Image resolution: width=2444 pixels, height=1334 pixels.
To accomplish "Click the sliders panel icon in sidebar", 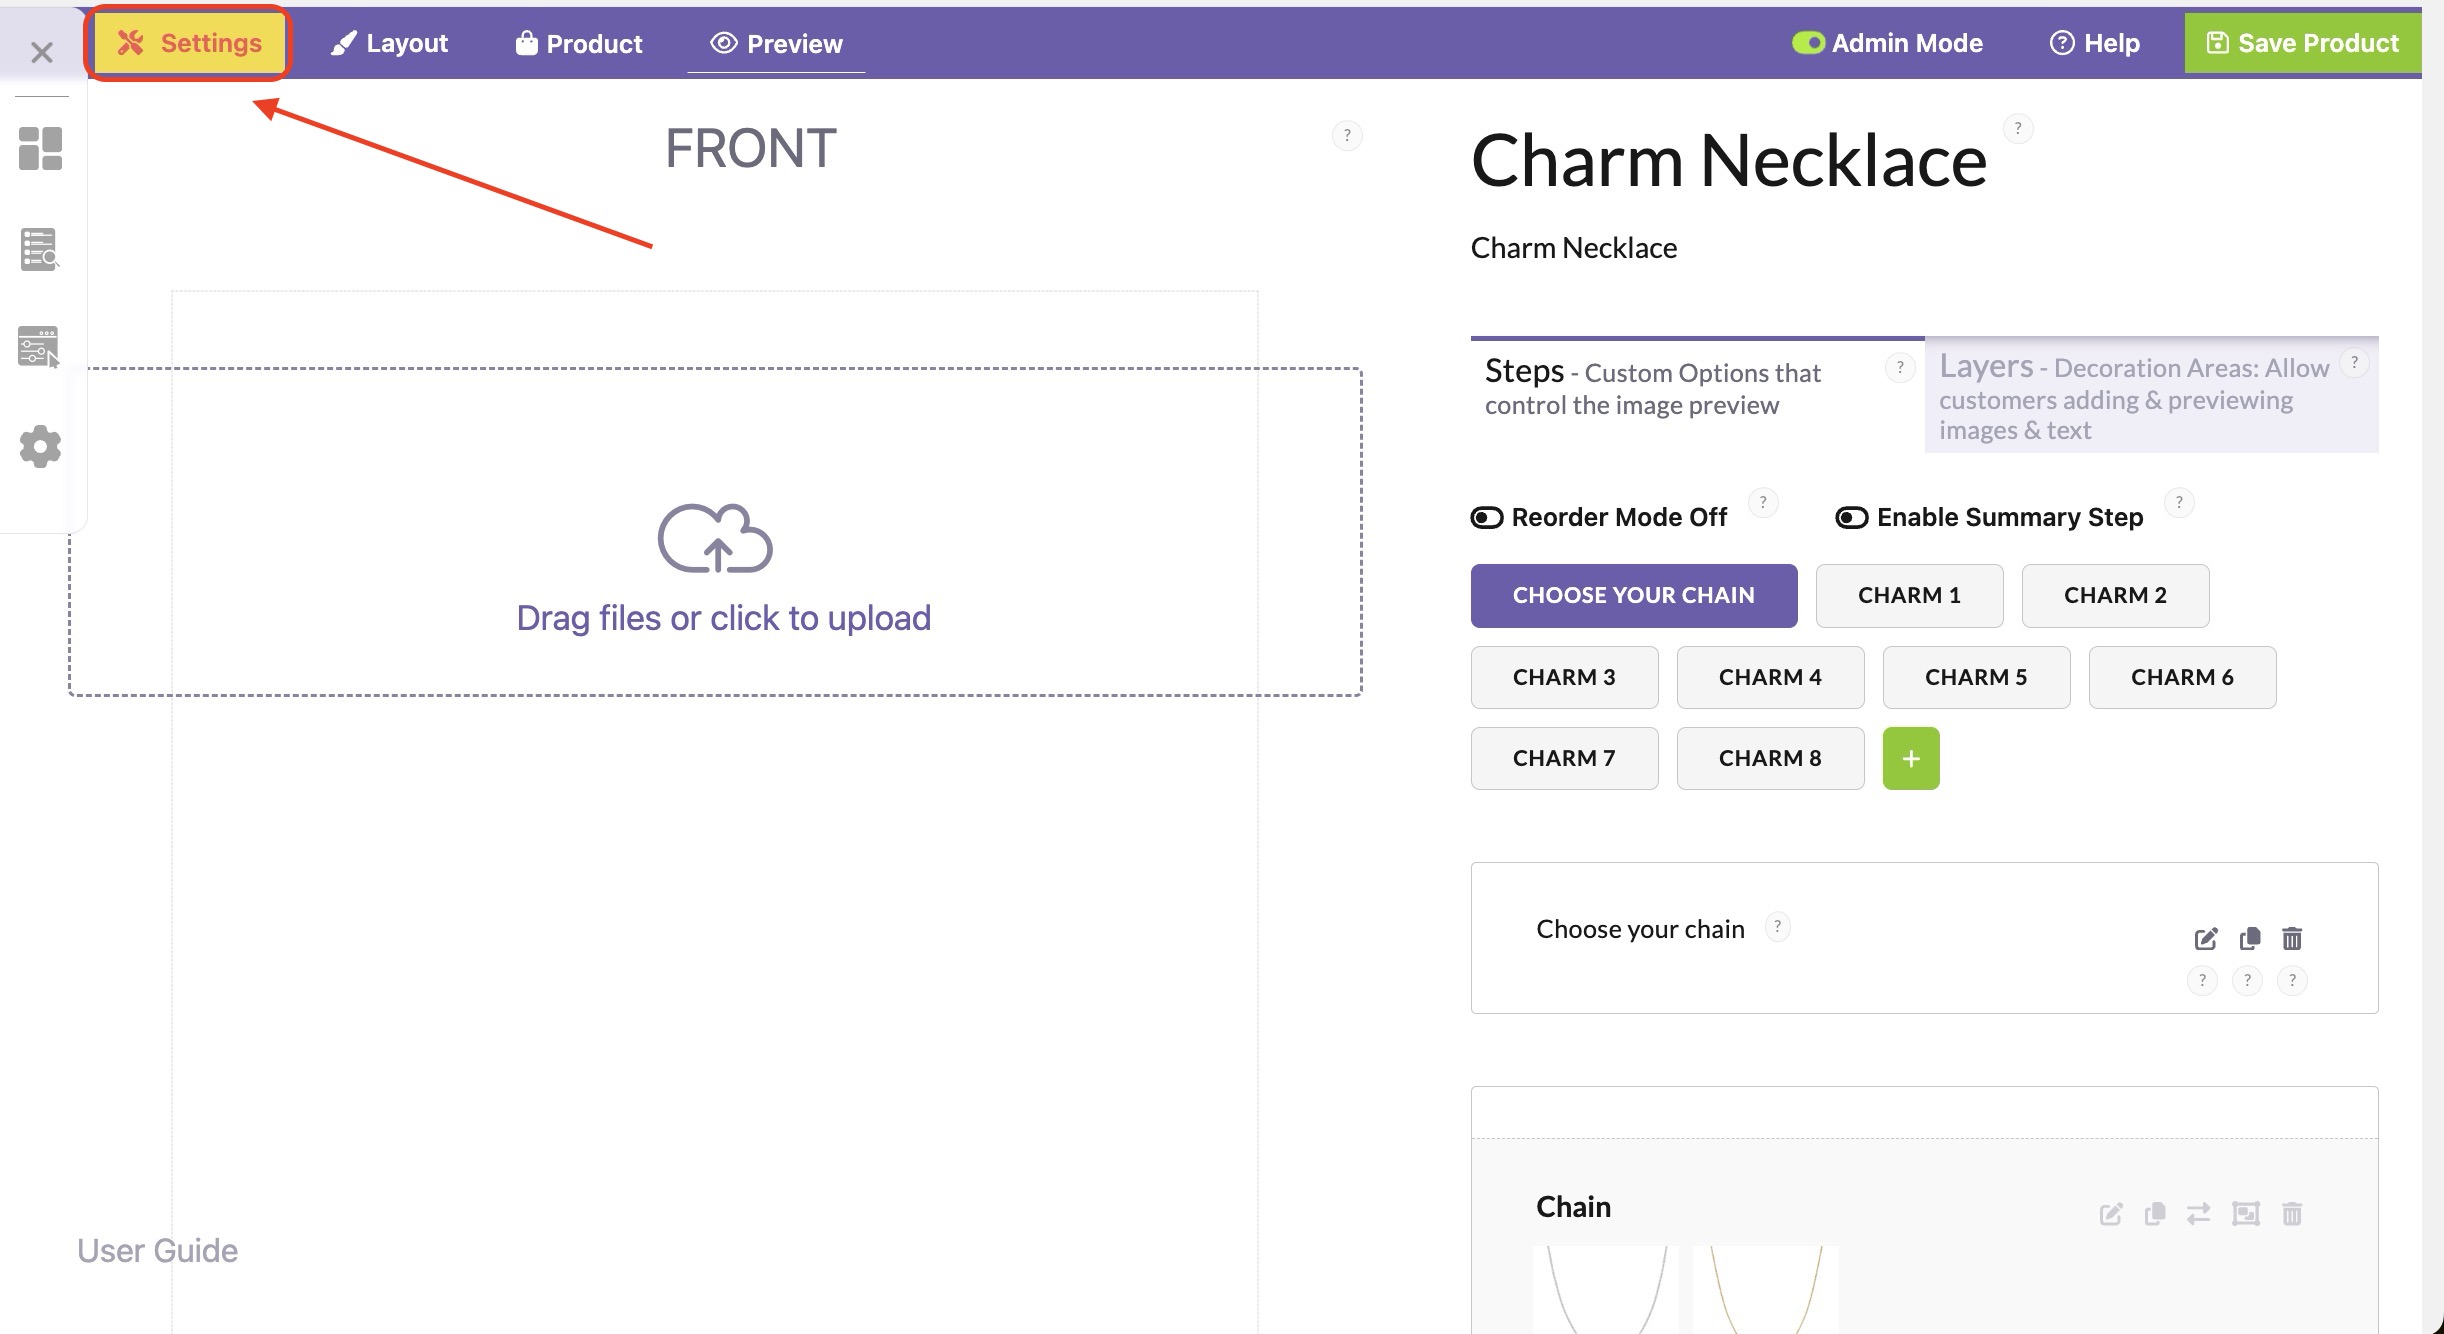I will [40, 347].
